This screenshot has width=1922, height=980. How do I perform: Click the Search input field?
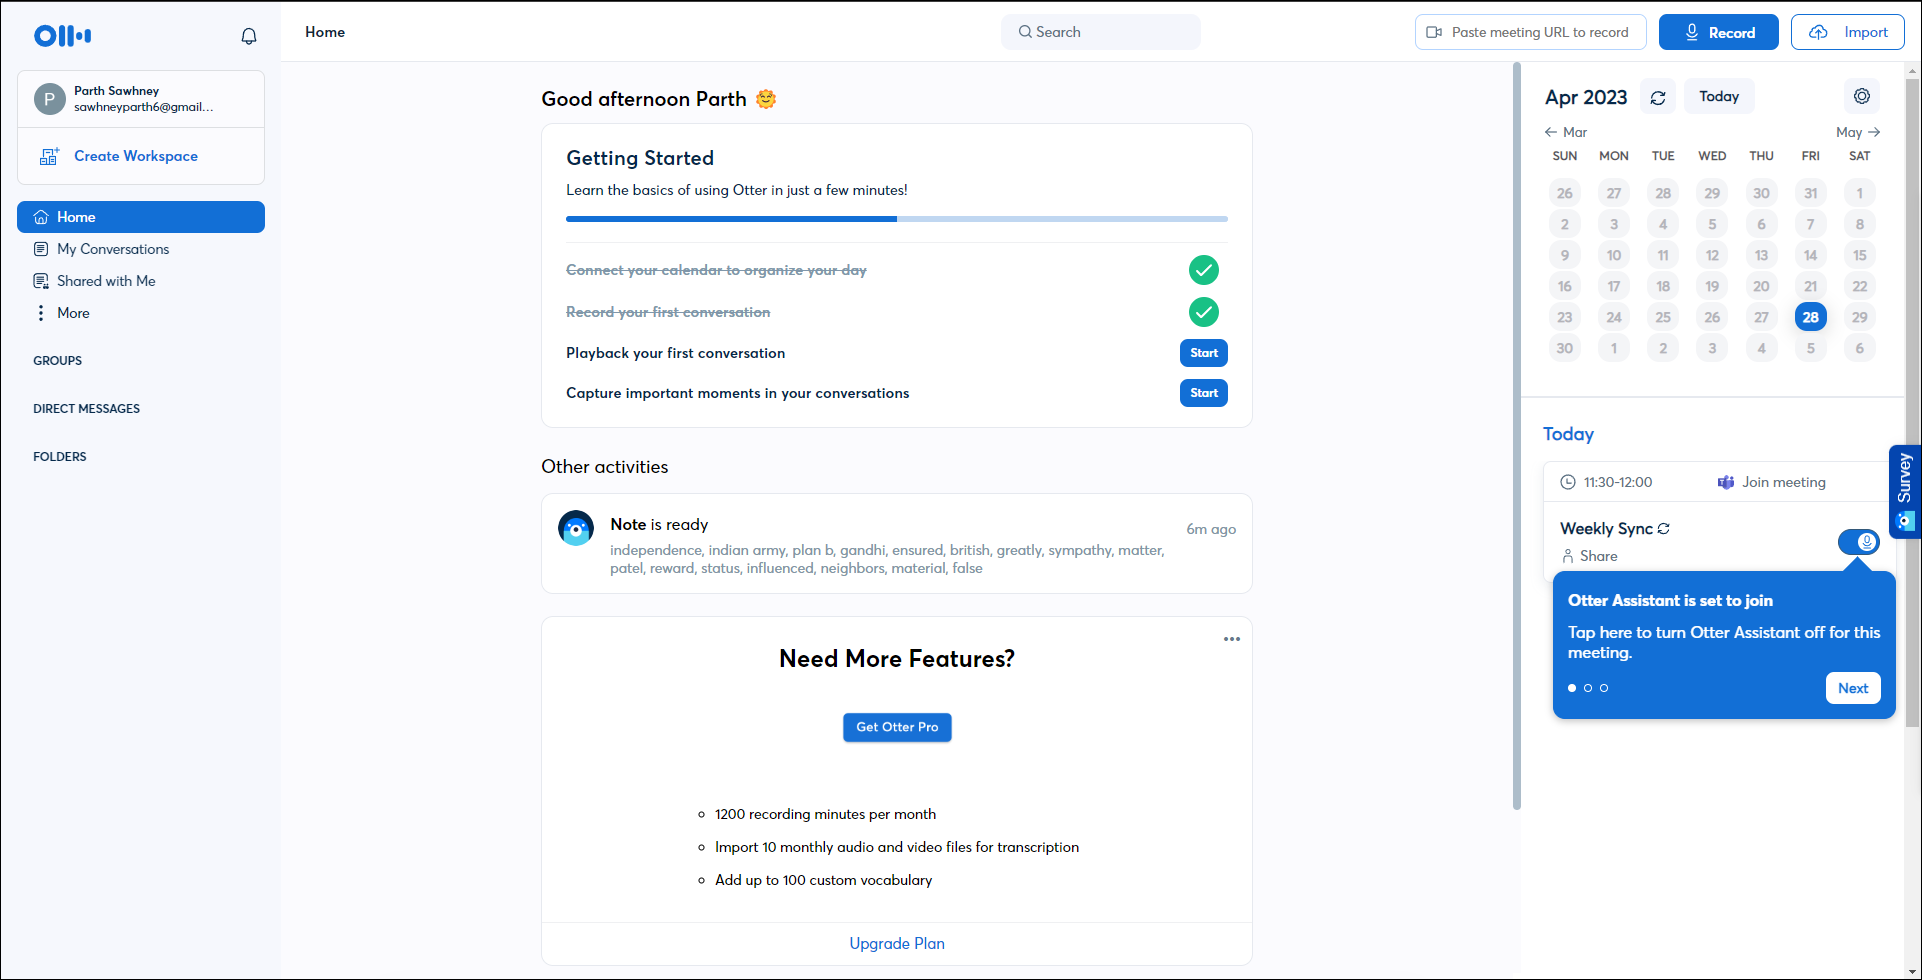(1101, 32)
